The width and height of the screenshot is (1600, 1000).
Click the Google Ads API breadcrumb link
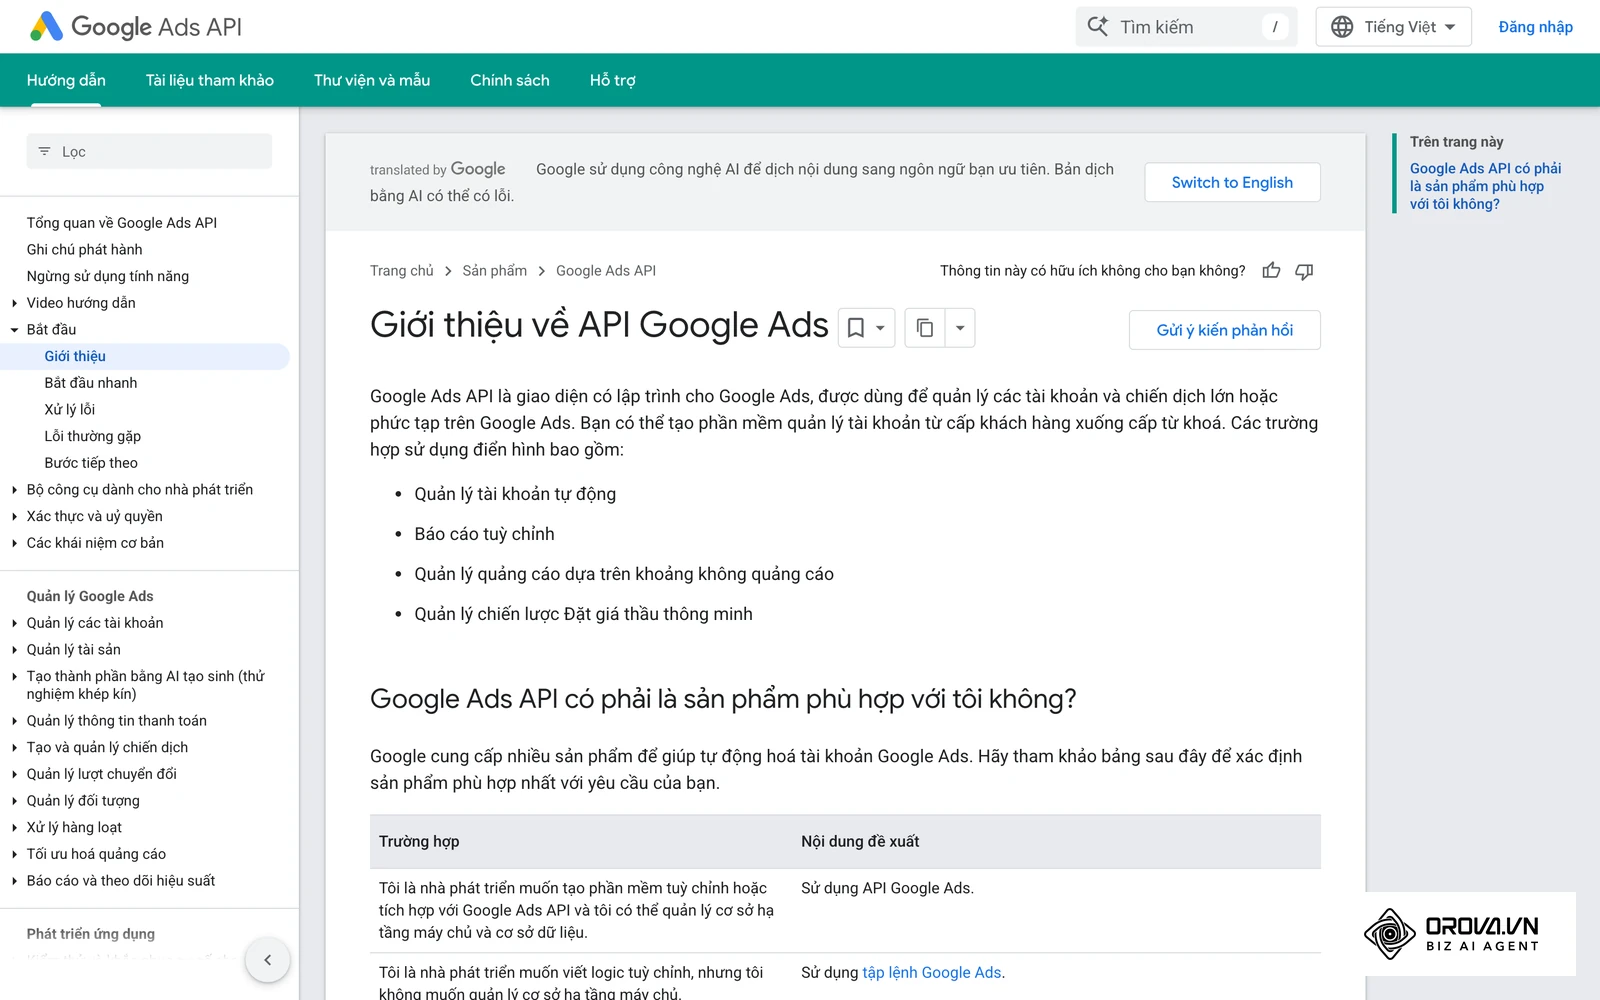point(606,271)
